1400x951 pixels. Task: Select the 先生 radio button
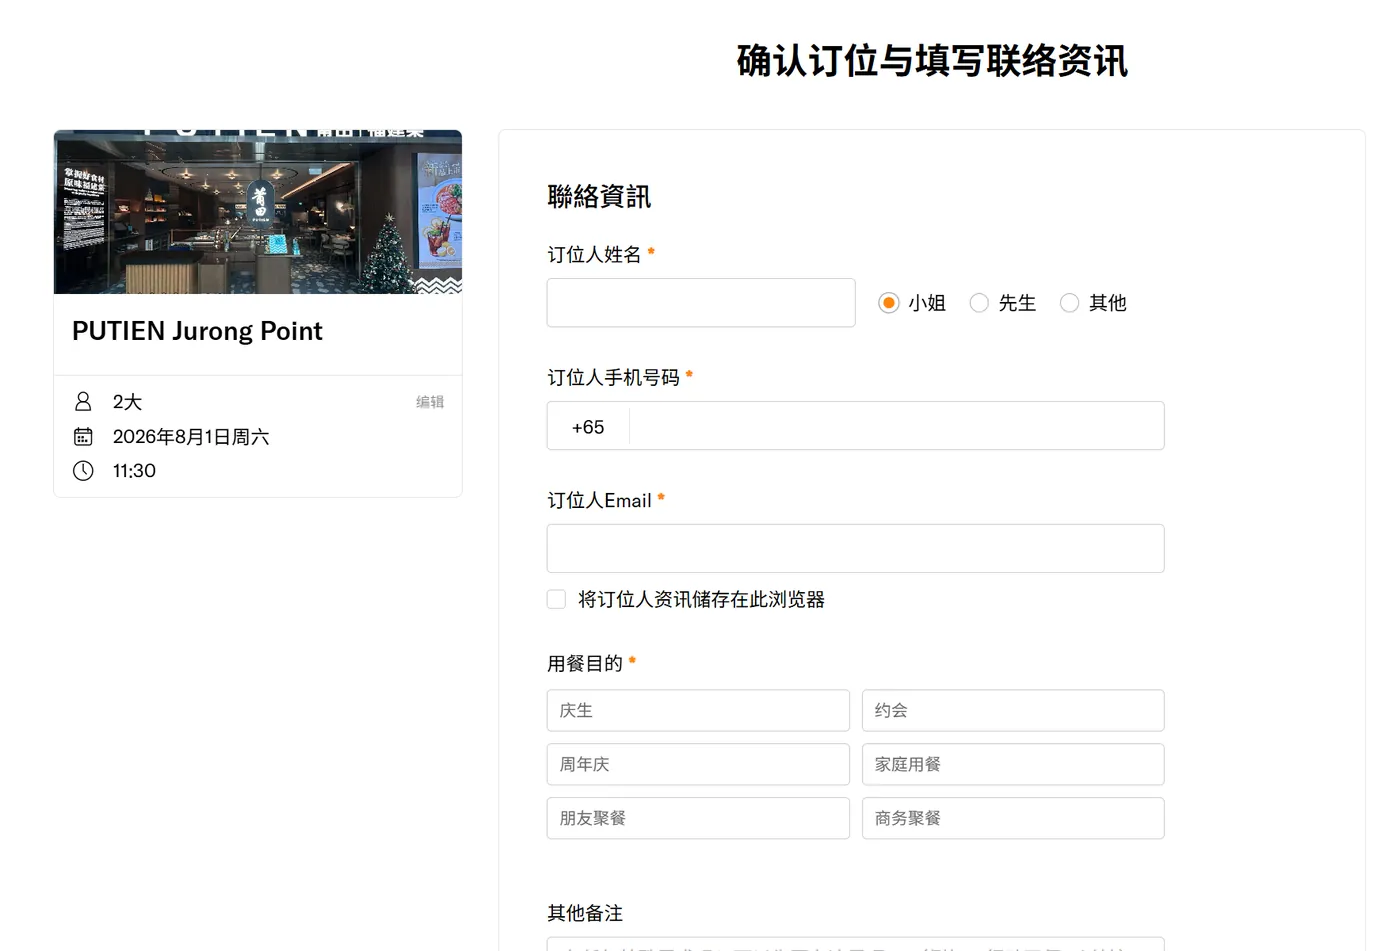[x=979, y=303]
